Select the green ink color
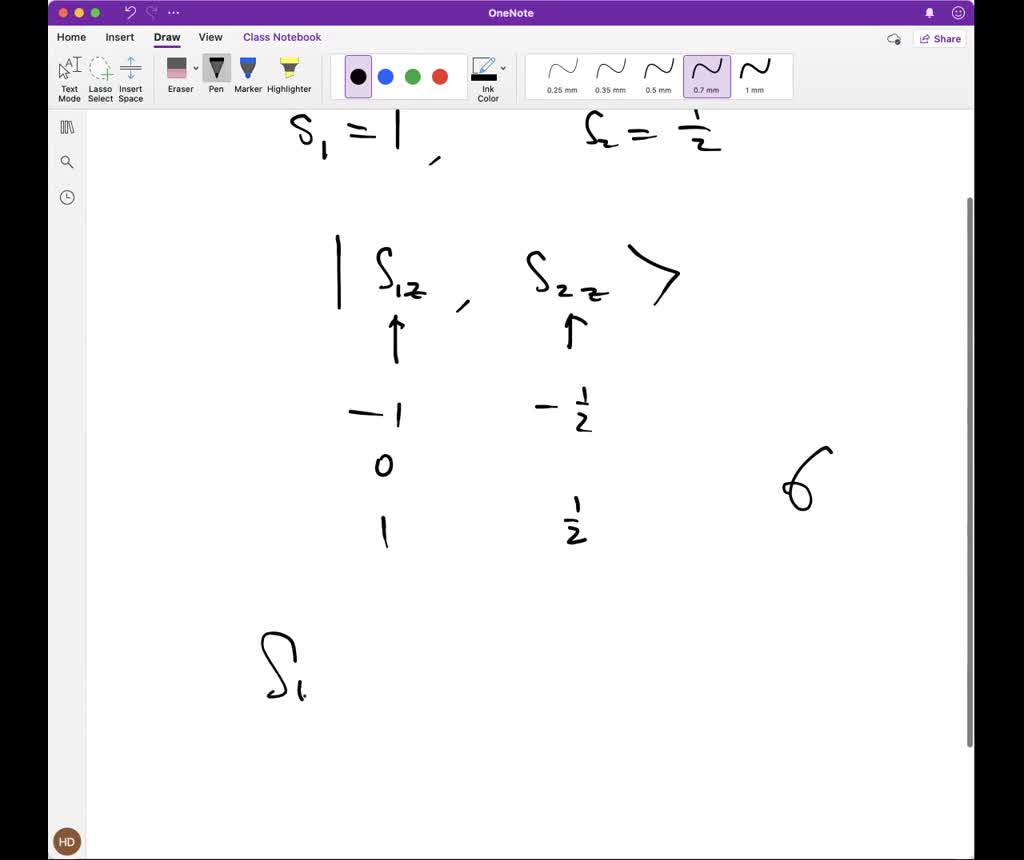Image resolution: width=1024 pixels, height=860 pixels. (413, 77)
